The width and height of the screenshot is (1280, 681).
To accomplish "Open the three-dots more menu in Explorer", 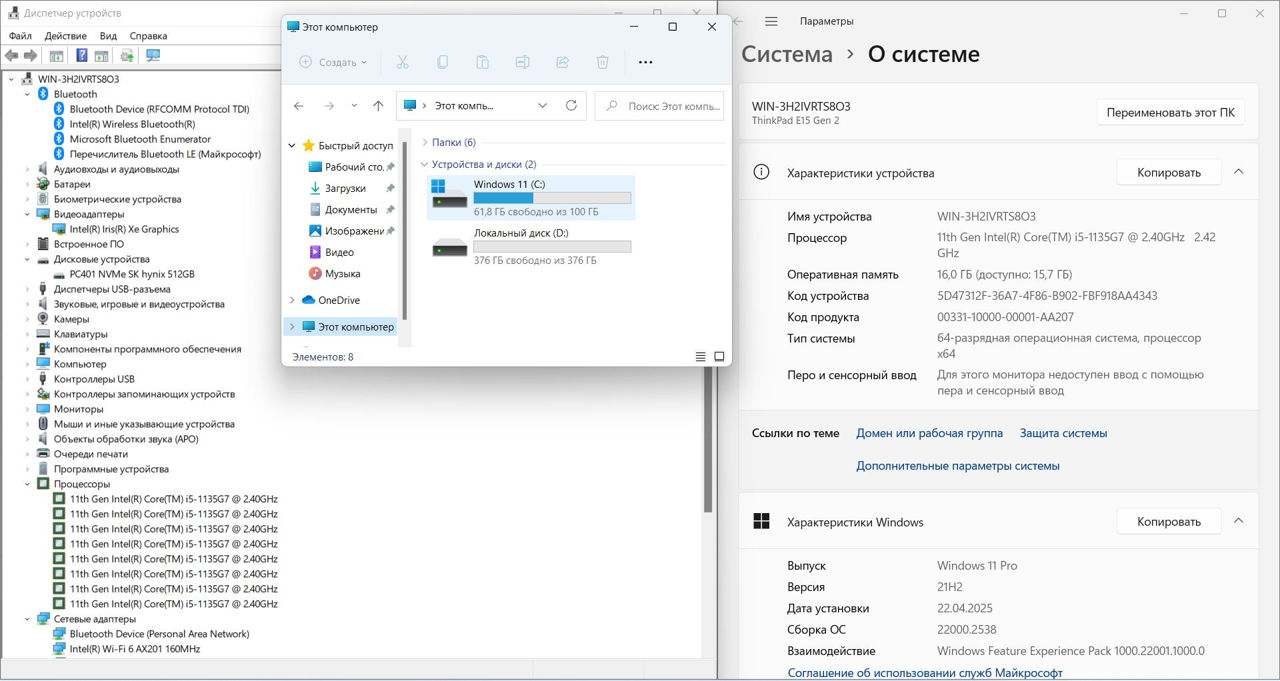I will tap(645, 62).
